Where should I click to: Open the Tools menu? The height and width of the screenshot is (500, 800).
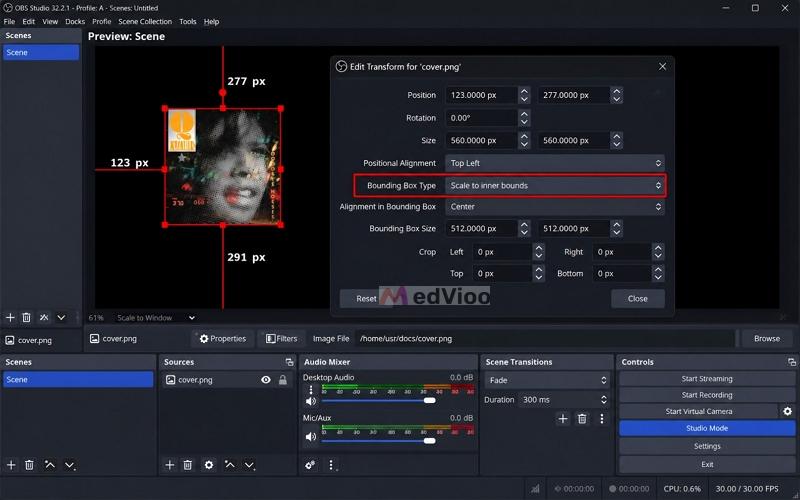pyautogui.click(x=188, y=21)
